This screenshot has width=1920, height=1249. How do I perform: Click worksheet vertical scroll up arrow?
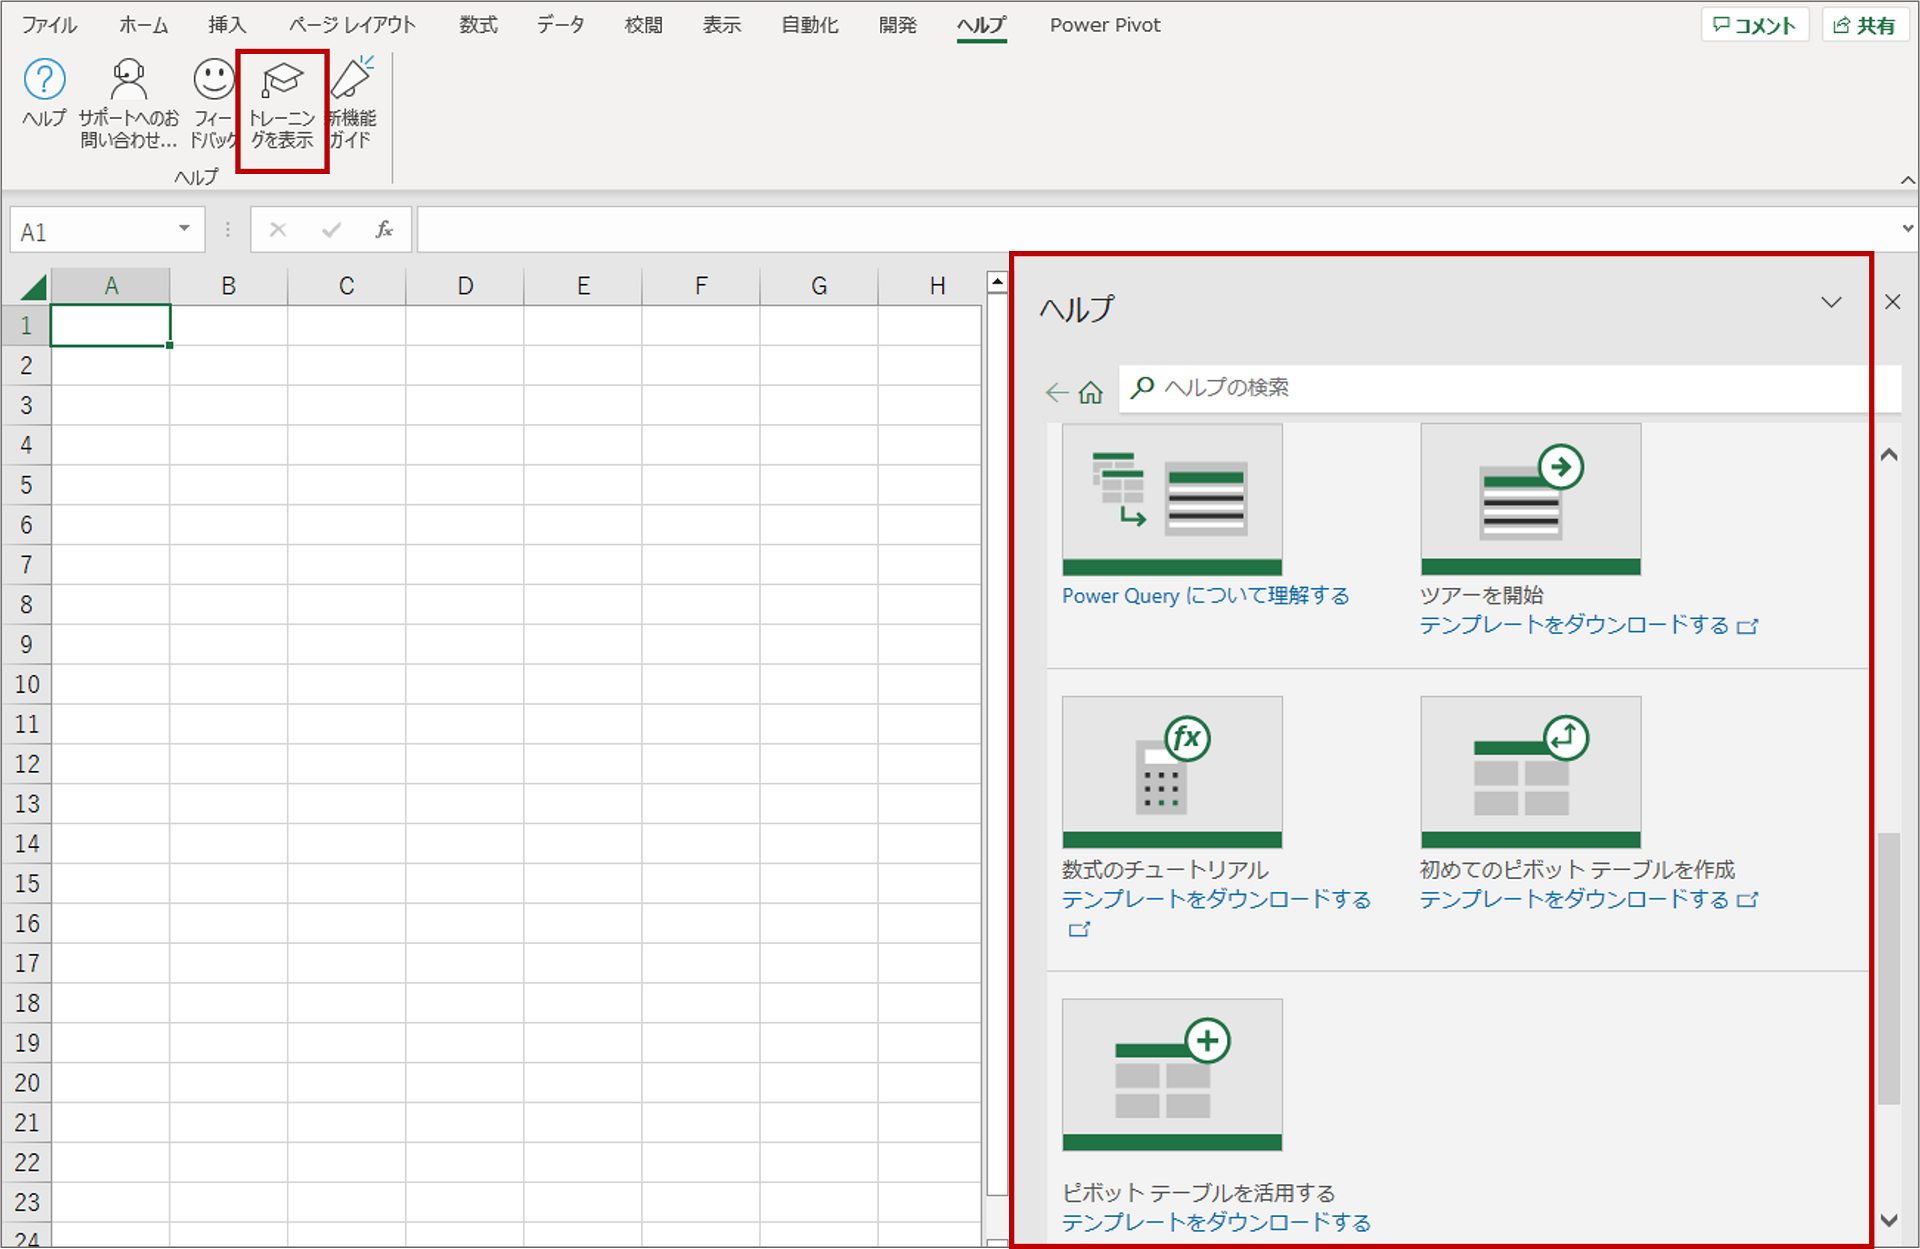click(996, 283)
